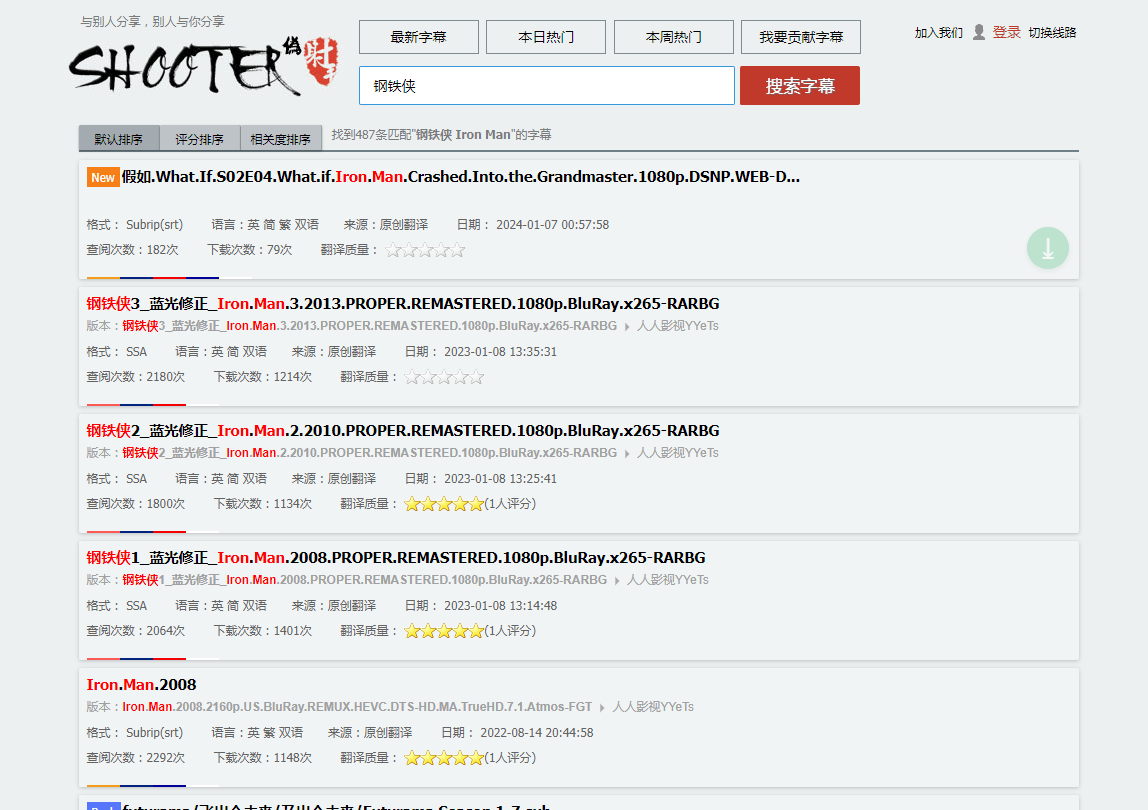This screenshot has width=1148, height=810.
Task: Open the 最新字幕 page
Action: pos(419,37)
